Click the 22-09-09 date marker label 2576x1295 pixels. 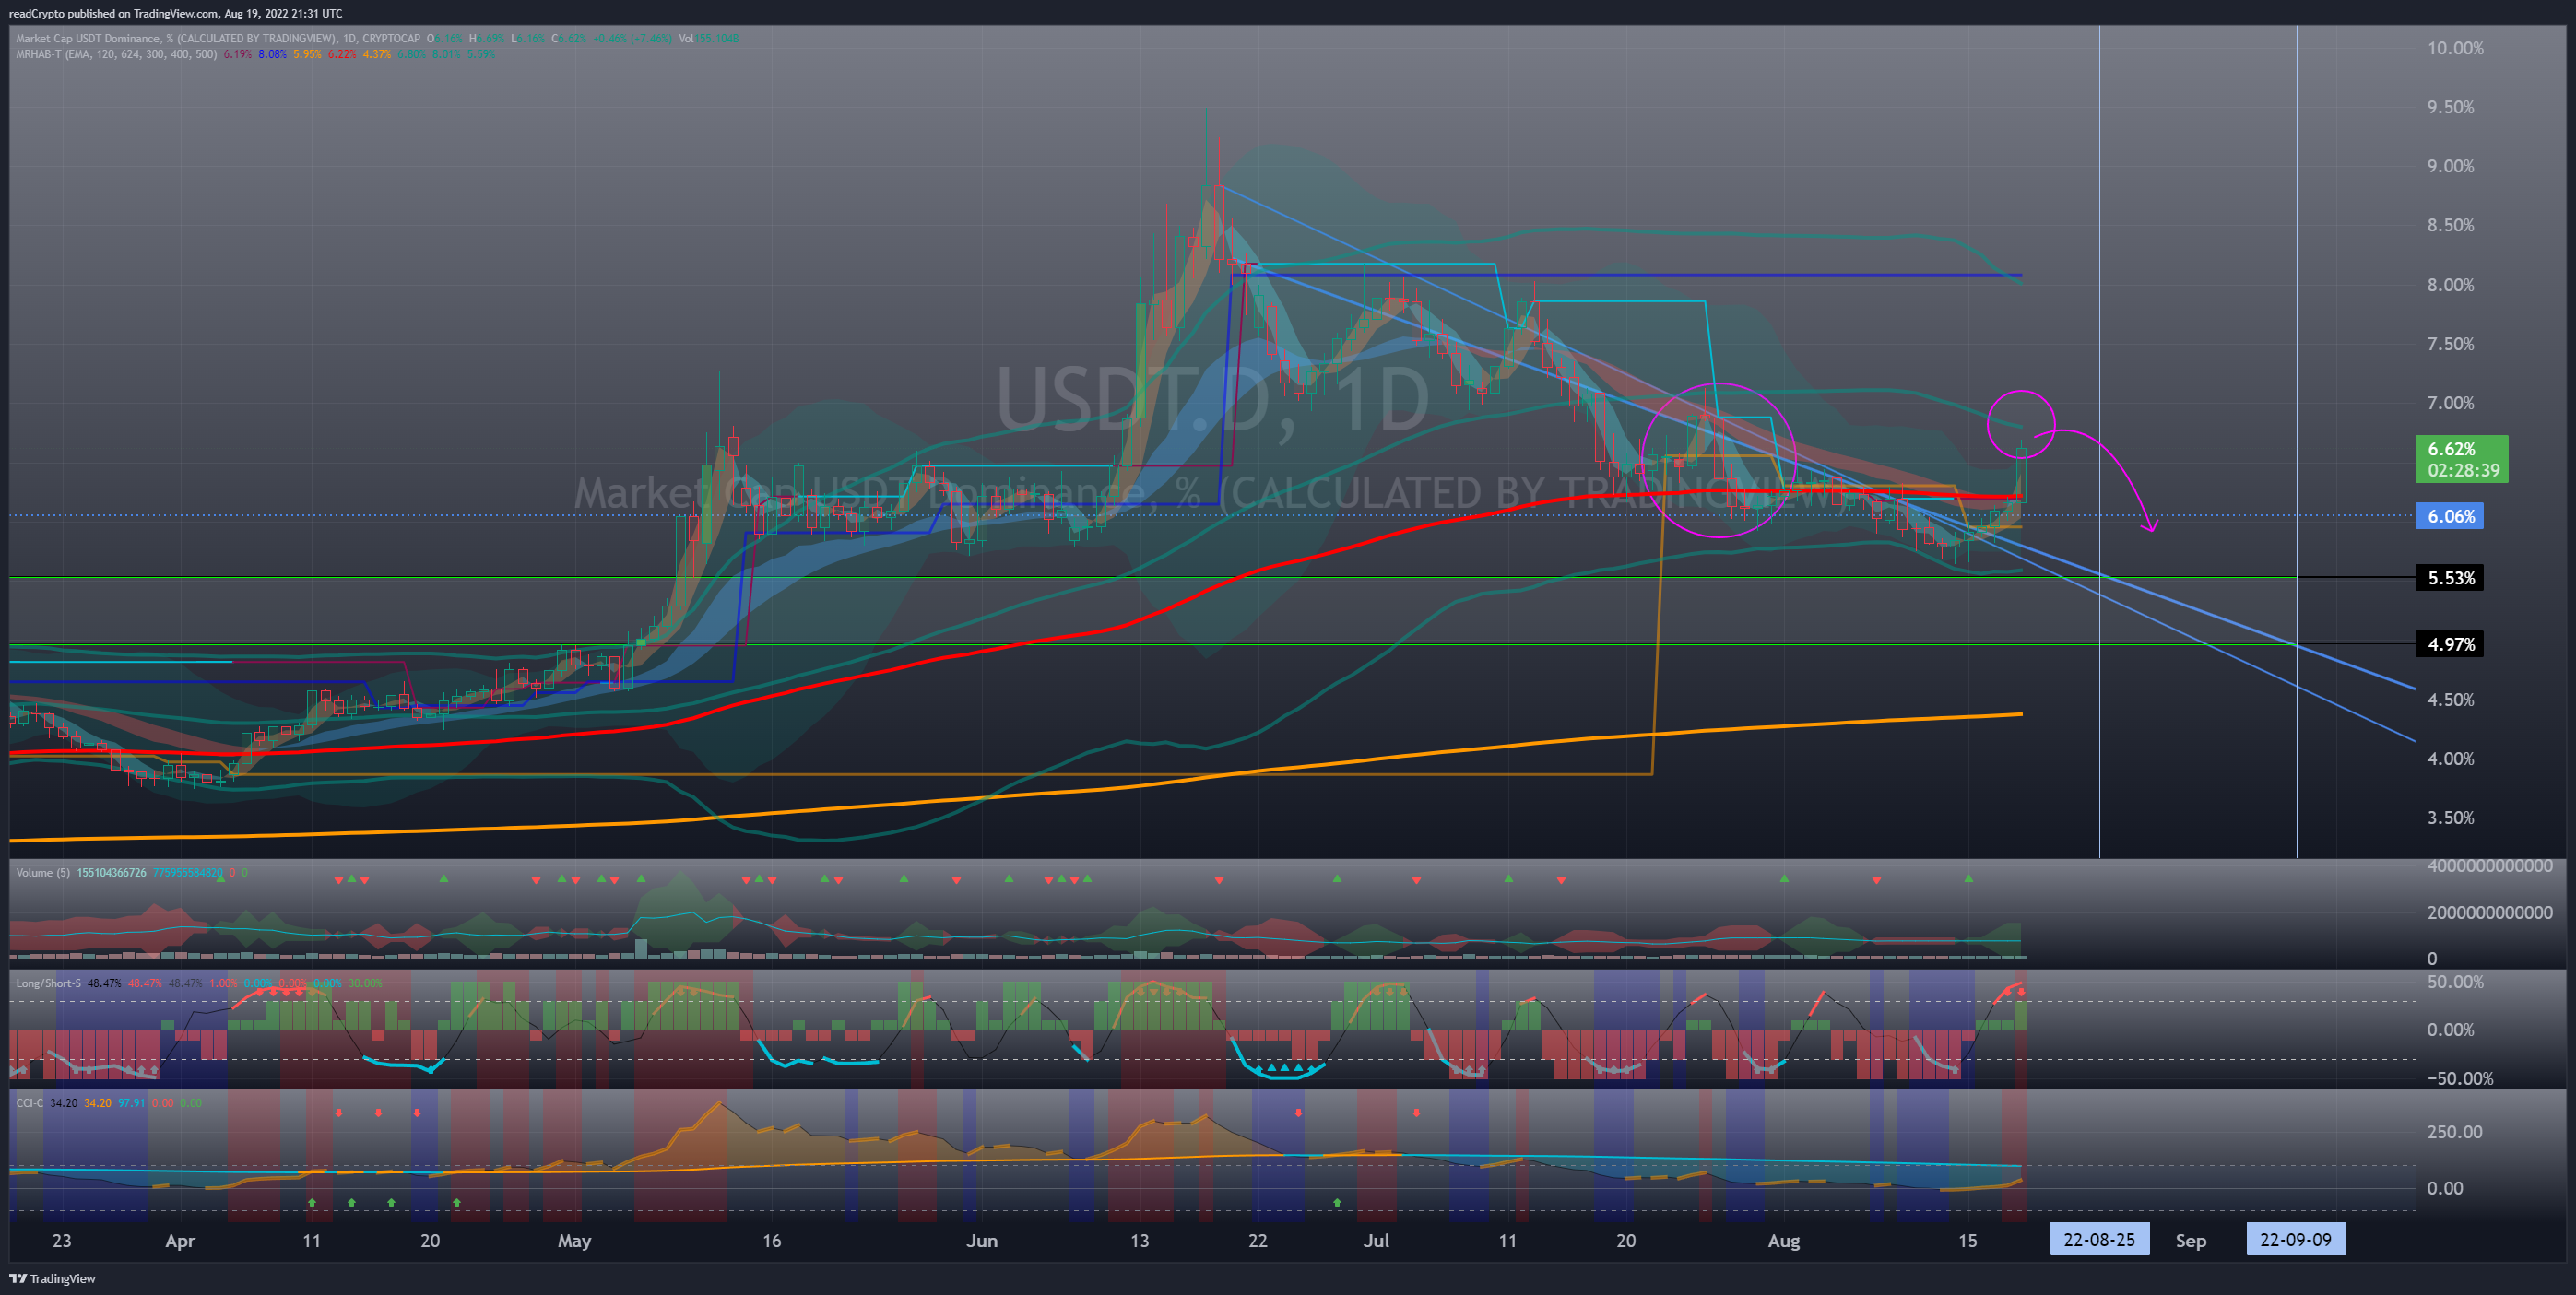[x=2295, y=1240]
